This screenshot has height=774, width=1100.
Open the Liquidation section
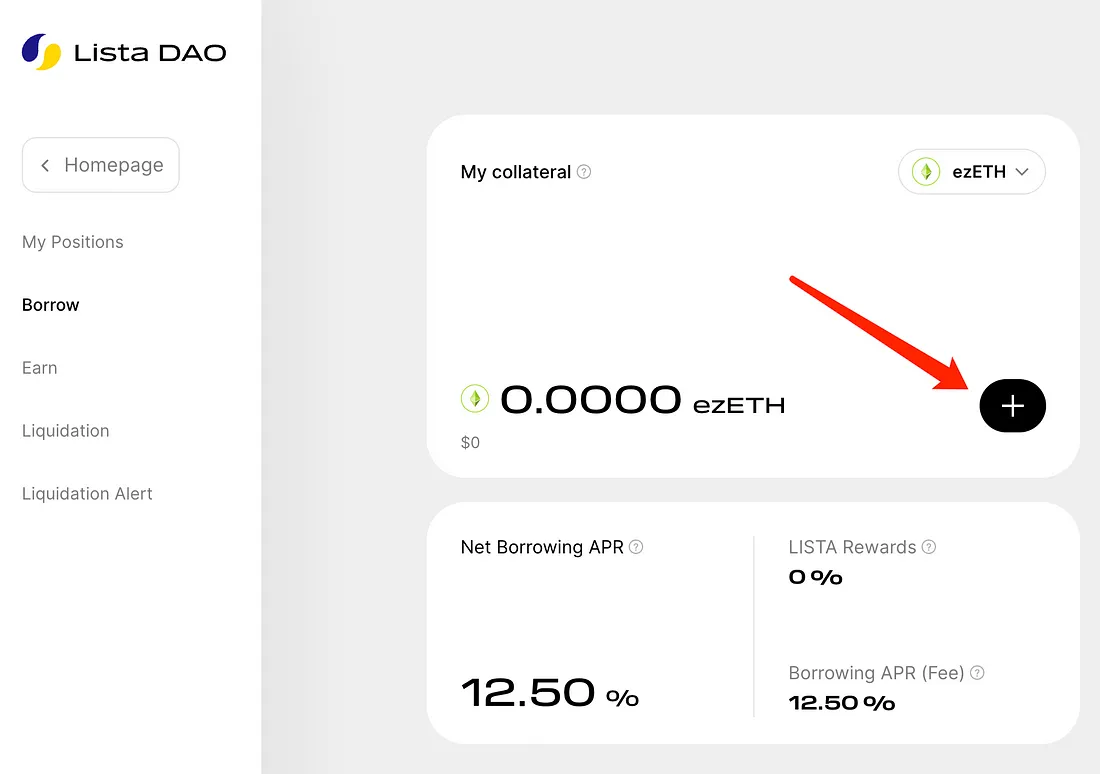[66, 431]
